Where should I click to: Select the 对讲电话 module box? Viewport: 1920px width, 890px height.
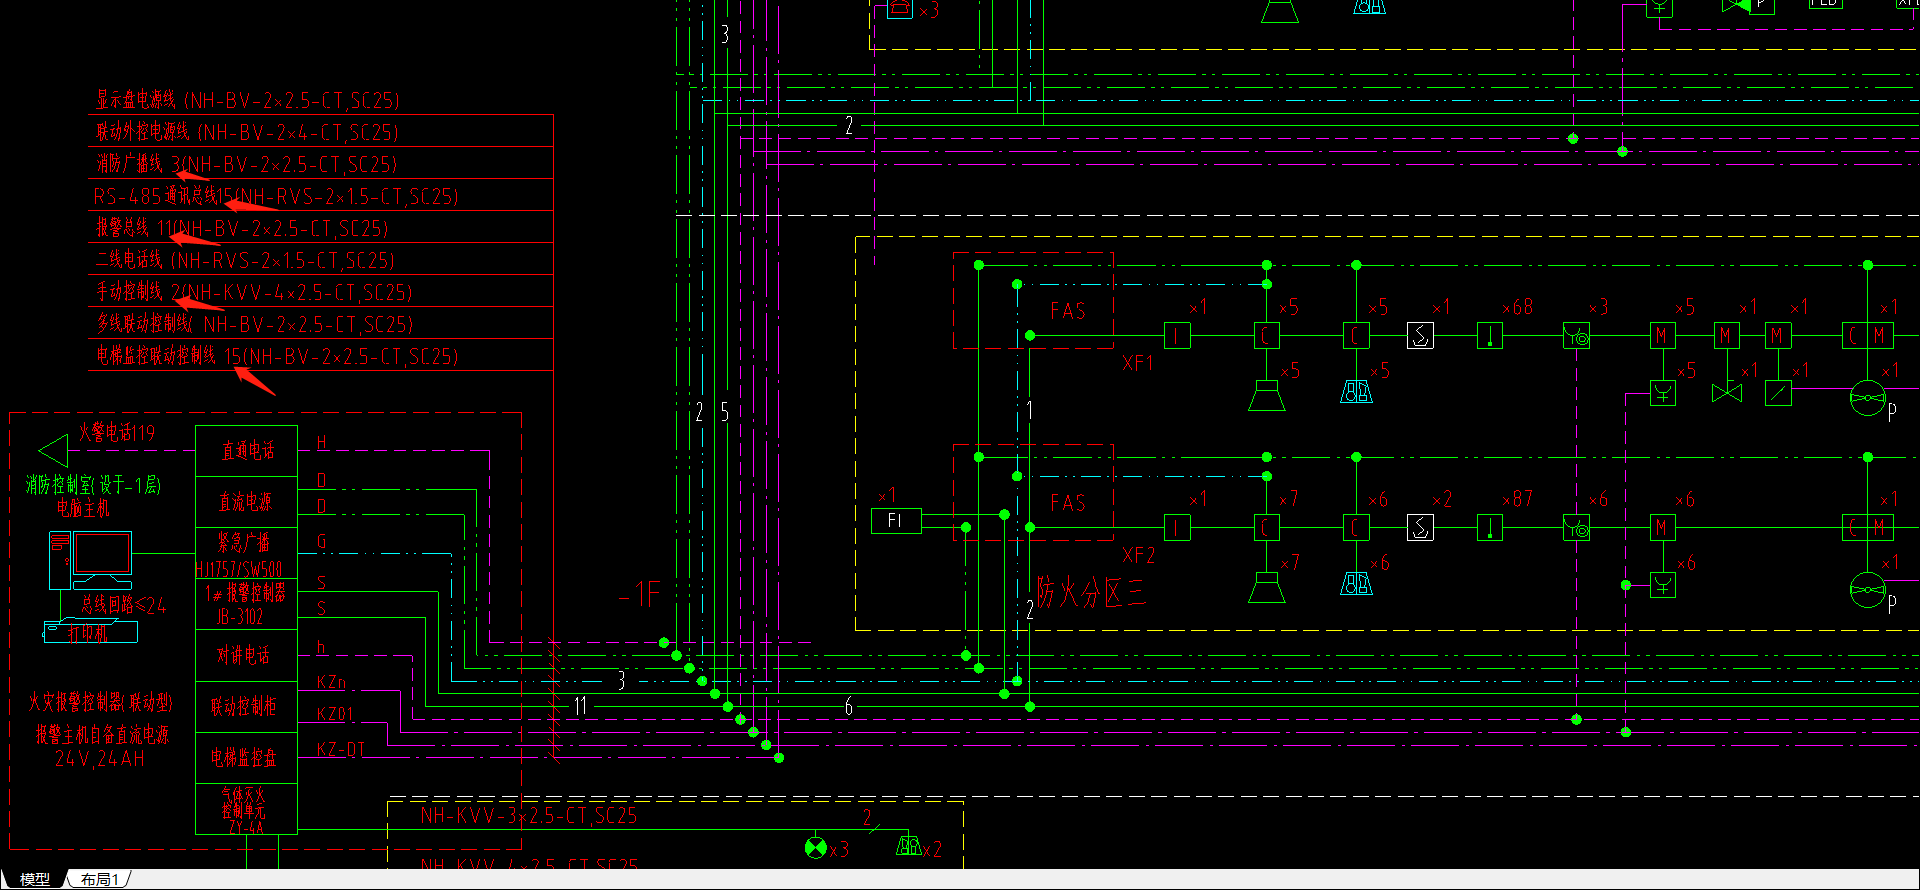(246, 655)
